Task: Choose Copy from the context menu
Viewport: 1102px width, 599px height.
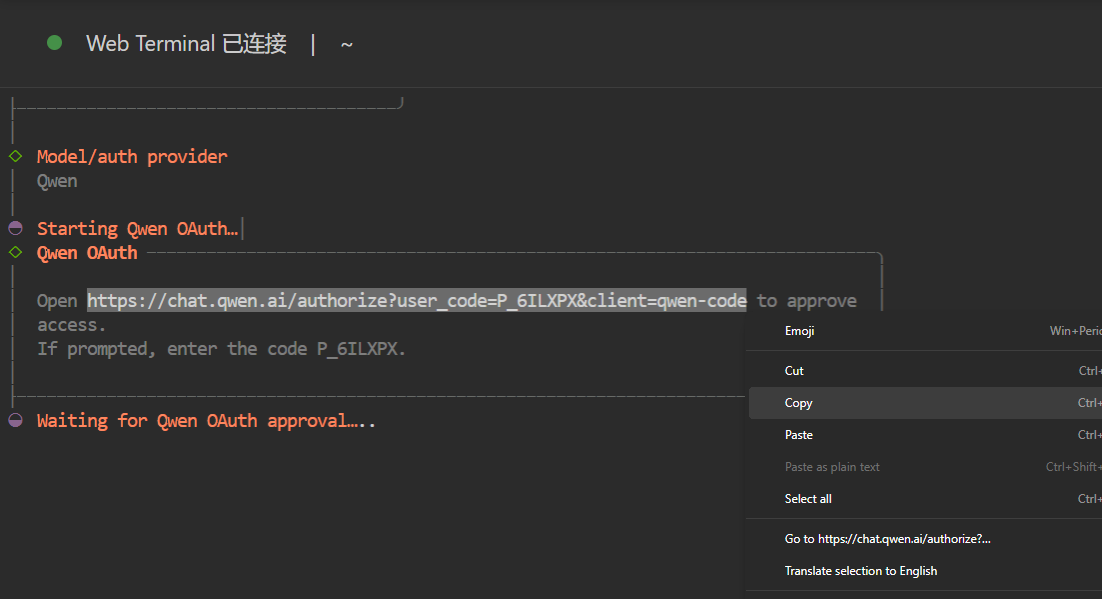Action: (798, 403)
